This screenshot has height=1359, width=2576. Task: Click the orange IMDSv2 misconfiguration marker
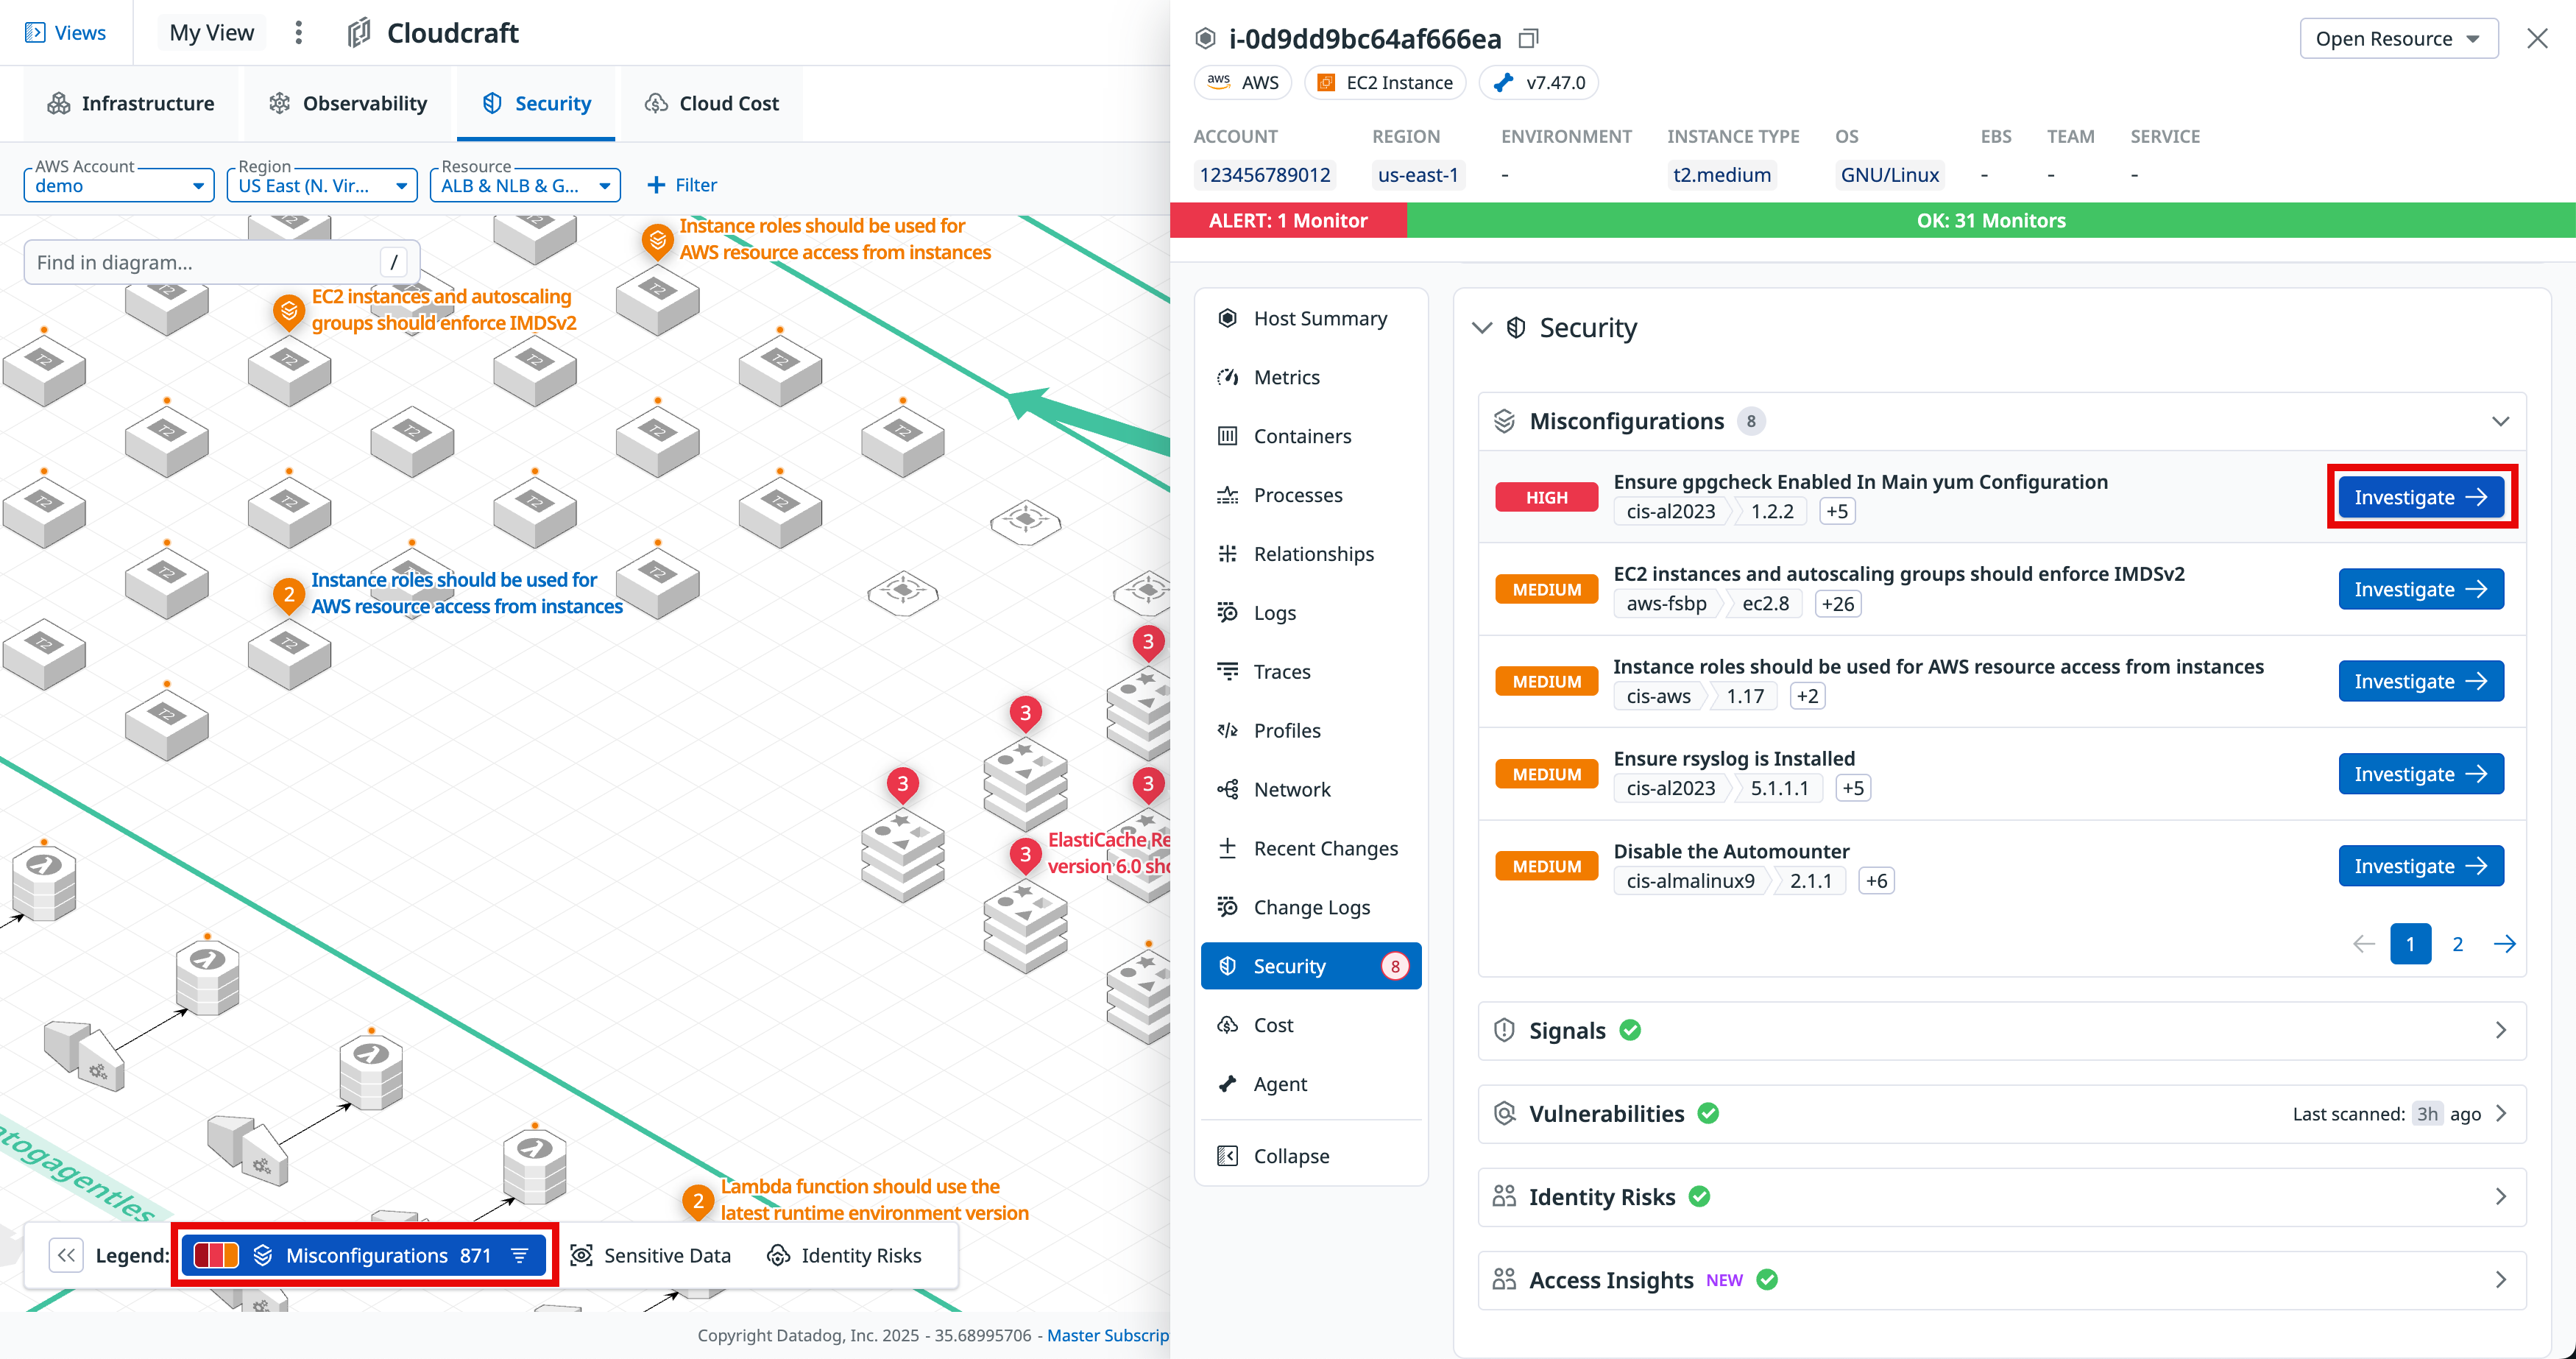(x=289, y=312)
